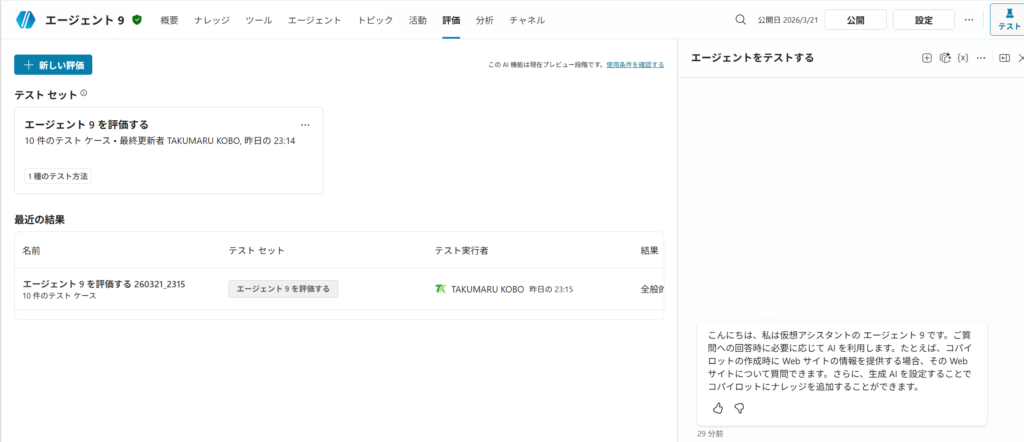Click the new conversation icon in test panel
The image size is (1024, 442).
[926, 58]
